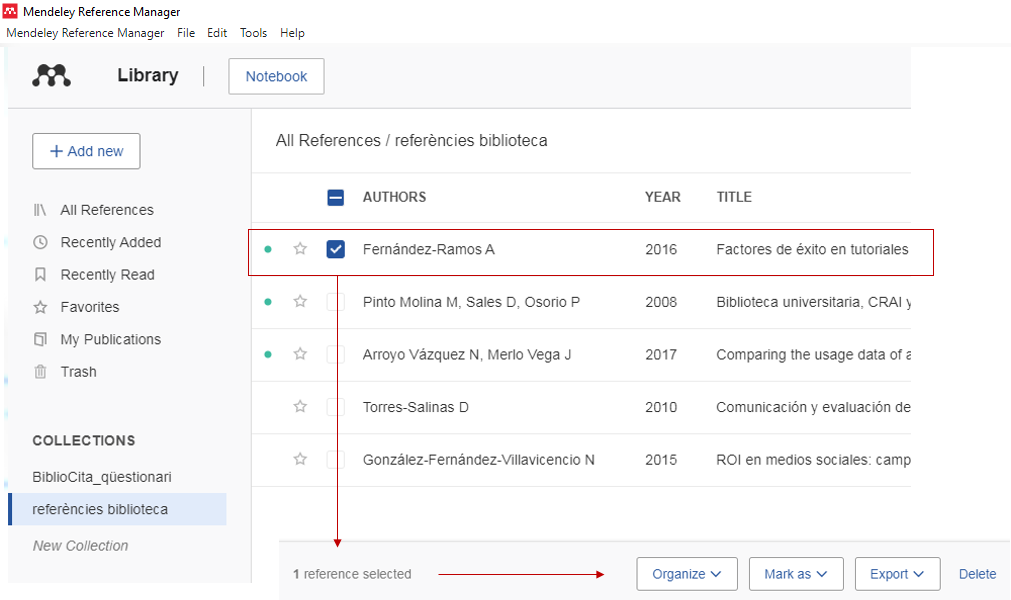Click the Mendeley logo icon in the header
This screenshot has height=600, width=1011.
click(x=52, y=75)
